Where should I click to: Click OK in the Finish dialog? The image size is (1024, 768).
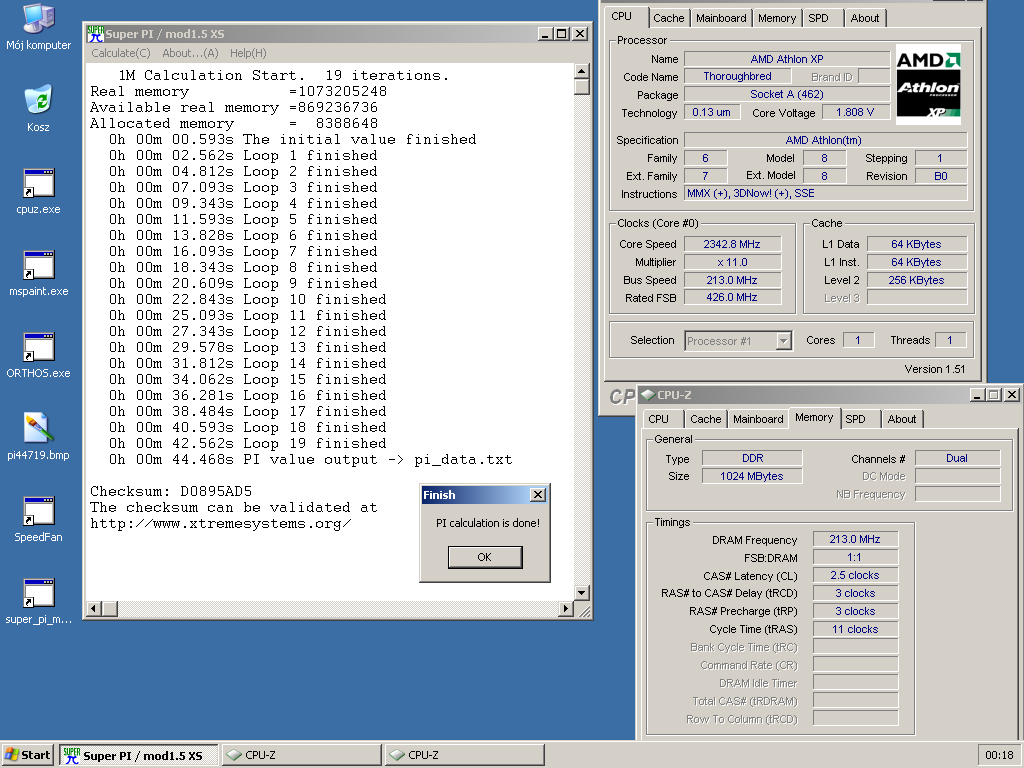[485, 557]
